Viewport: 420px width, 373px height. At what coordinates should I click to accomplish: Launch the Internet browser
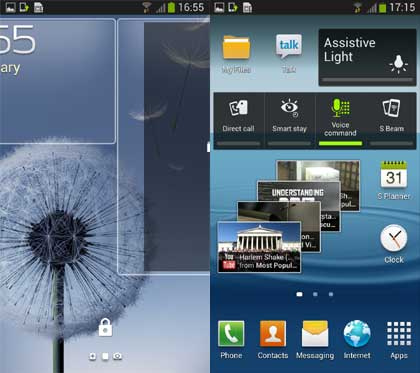pos(357,340)
